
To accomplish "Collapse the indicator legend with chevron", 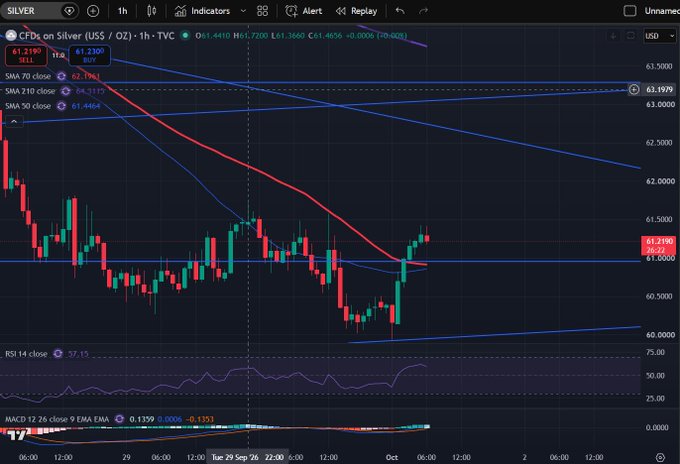I will click(14, 122).
